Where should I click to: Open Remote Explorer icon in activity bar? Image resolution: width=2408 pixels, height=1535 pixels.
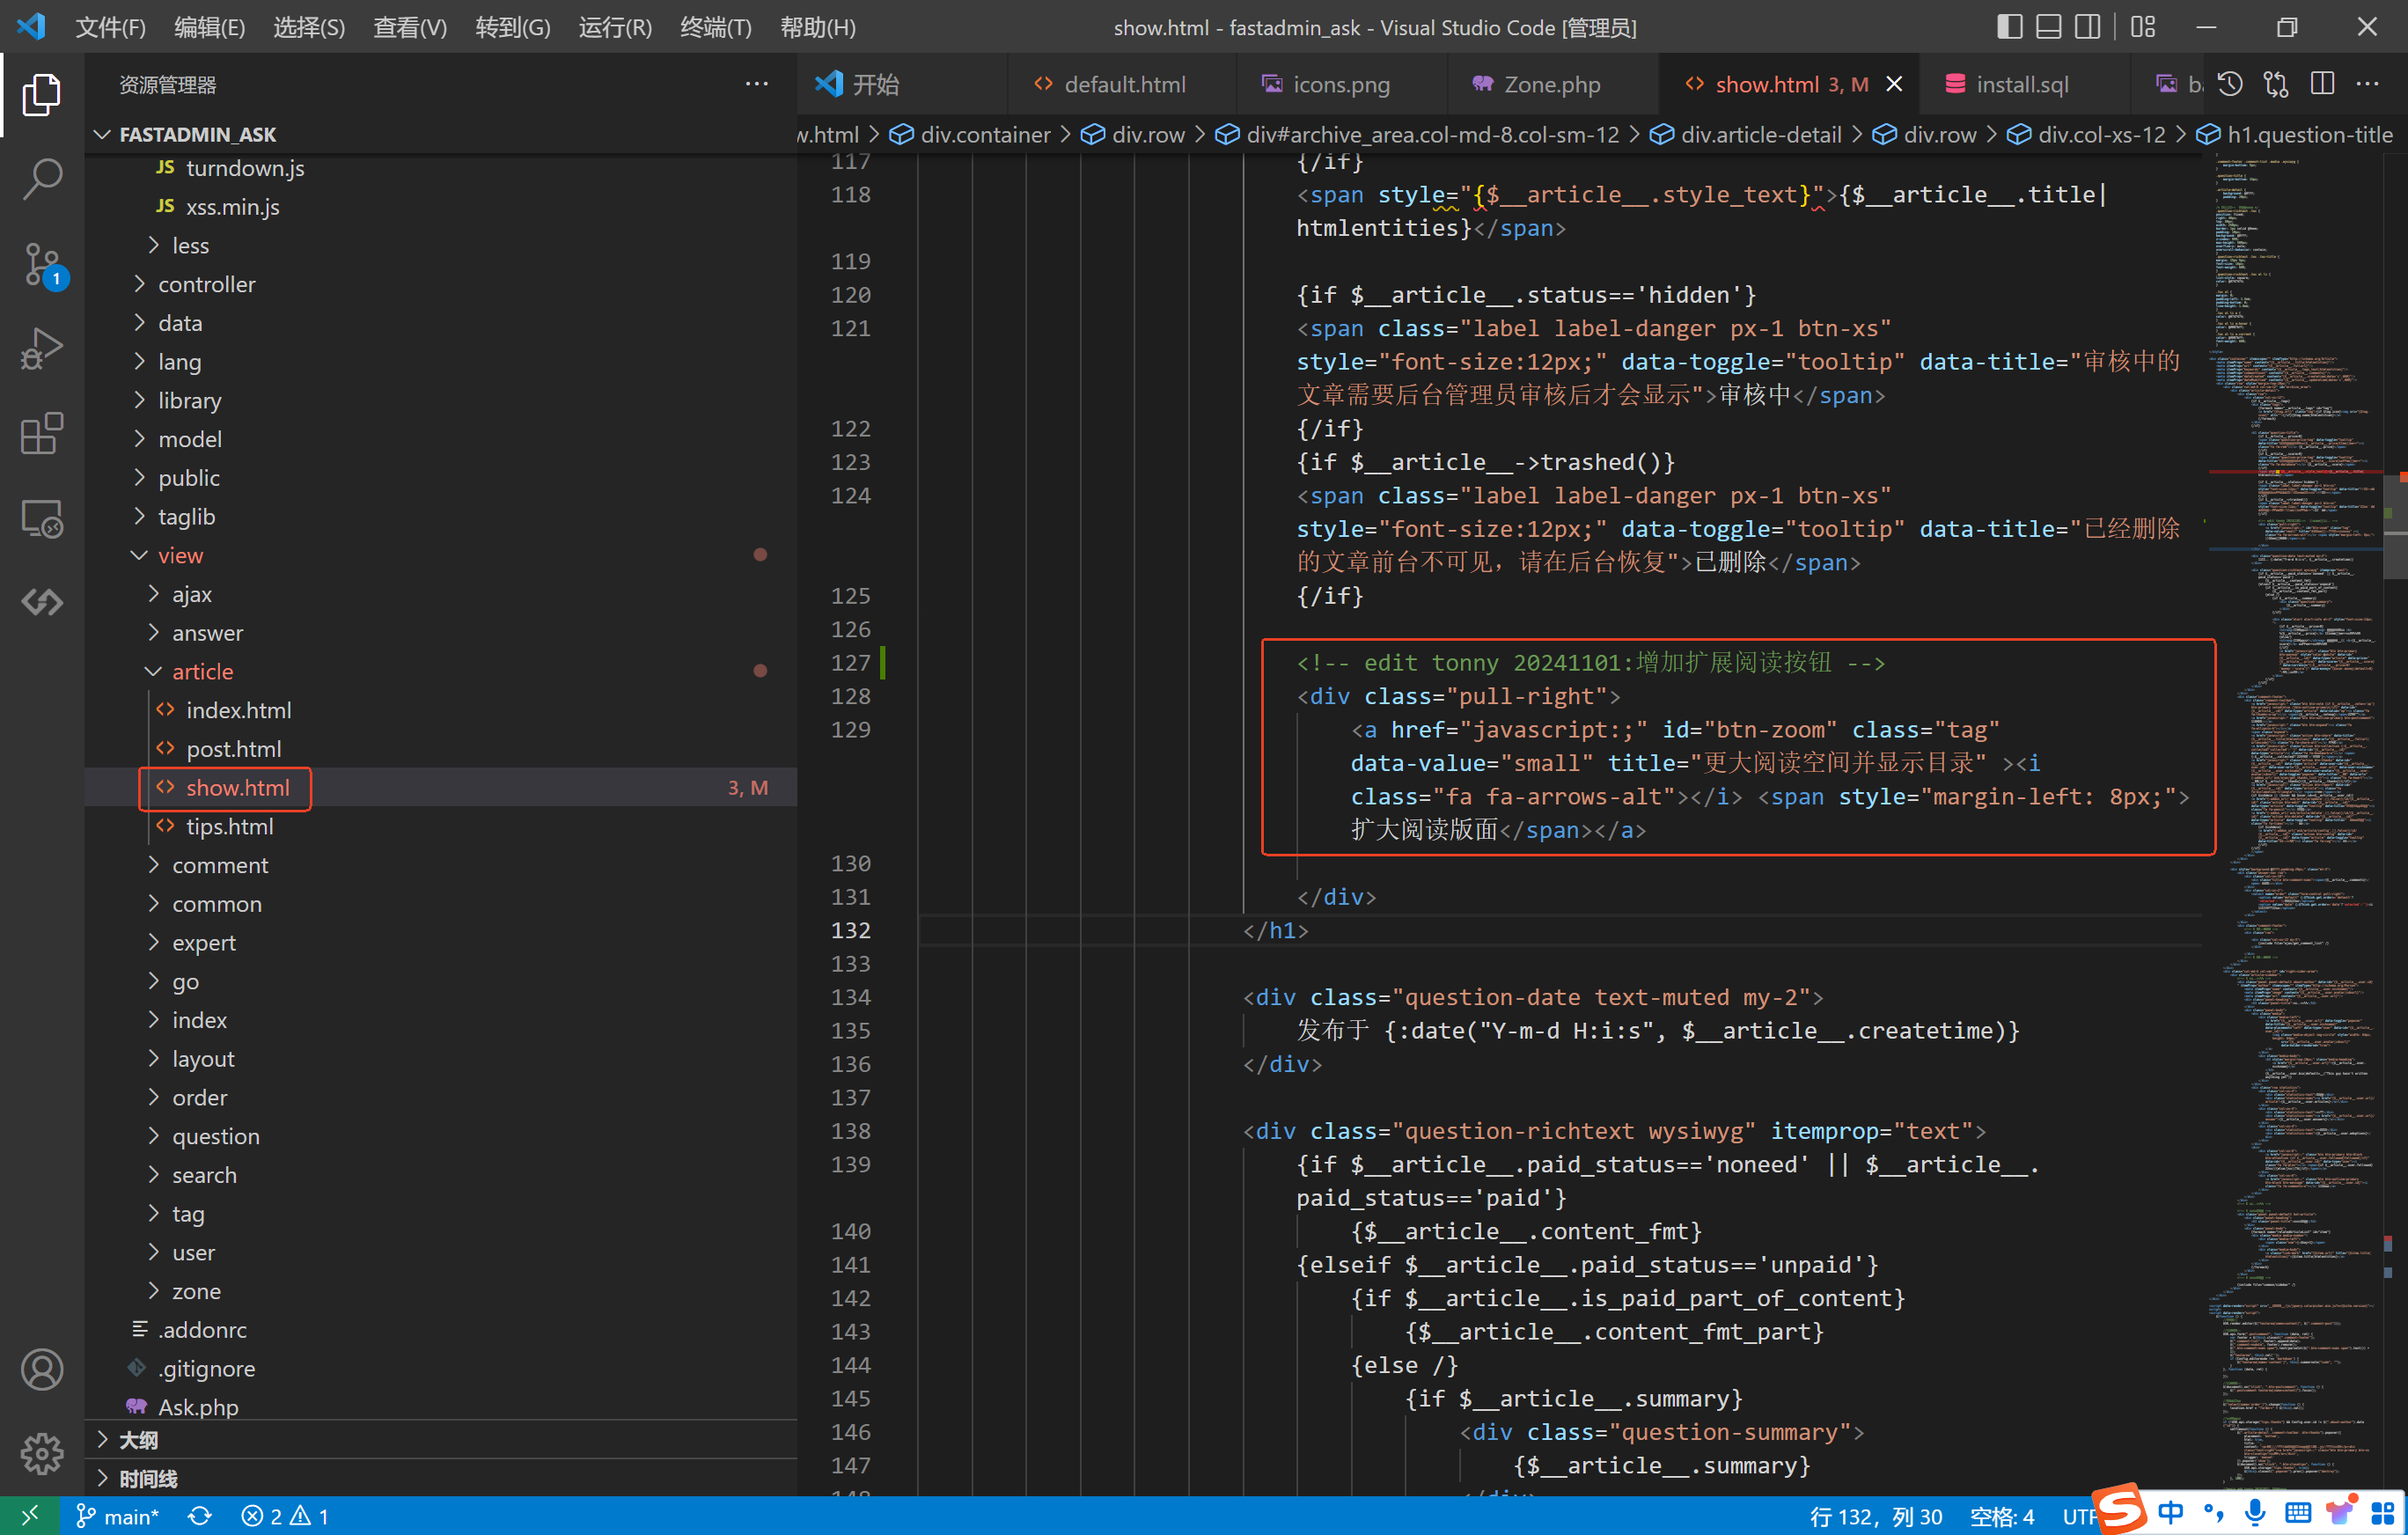(41, 518)
